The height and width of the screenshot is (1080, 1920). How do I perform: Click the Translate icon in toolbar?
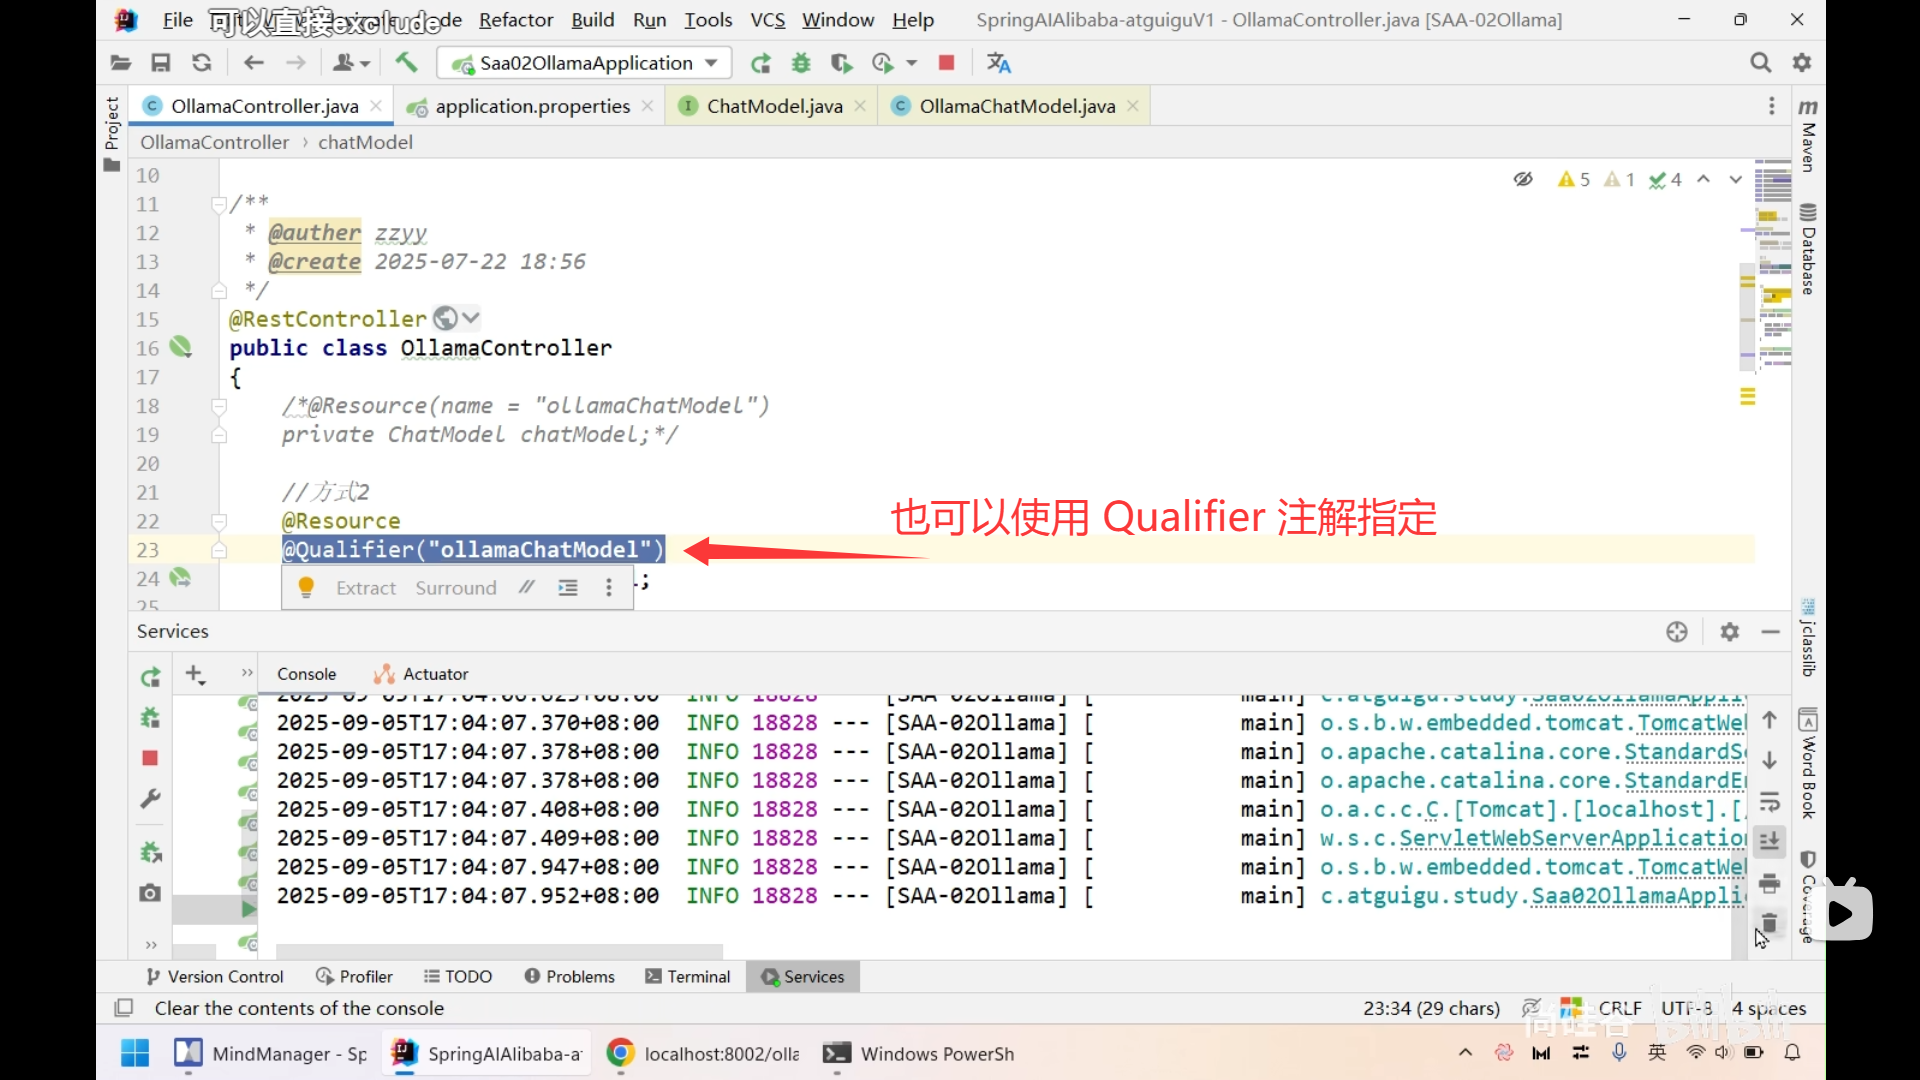pyautogui.click(x=998, y=63)
